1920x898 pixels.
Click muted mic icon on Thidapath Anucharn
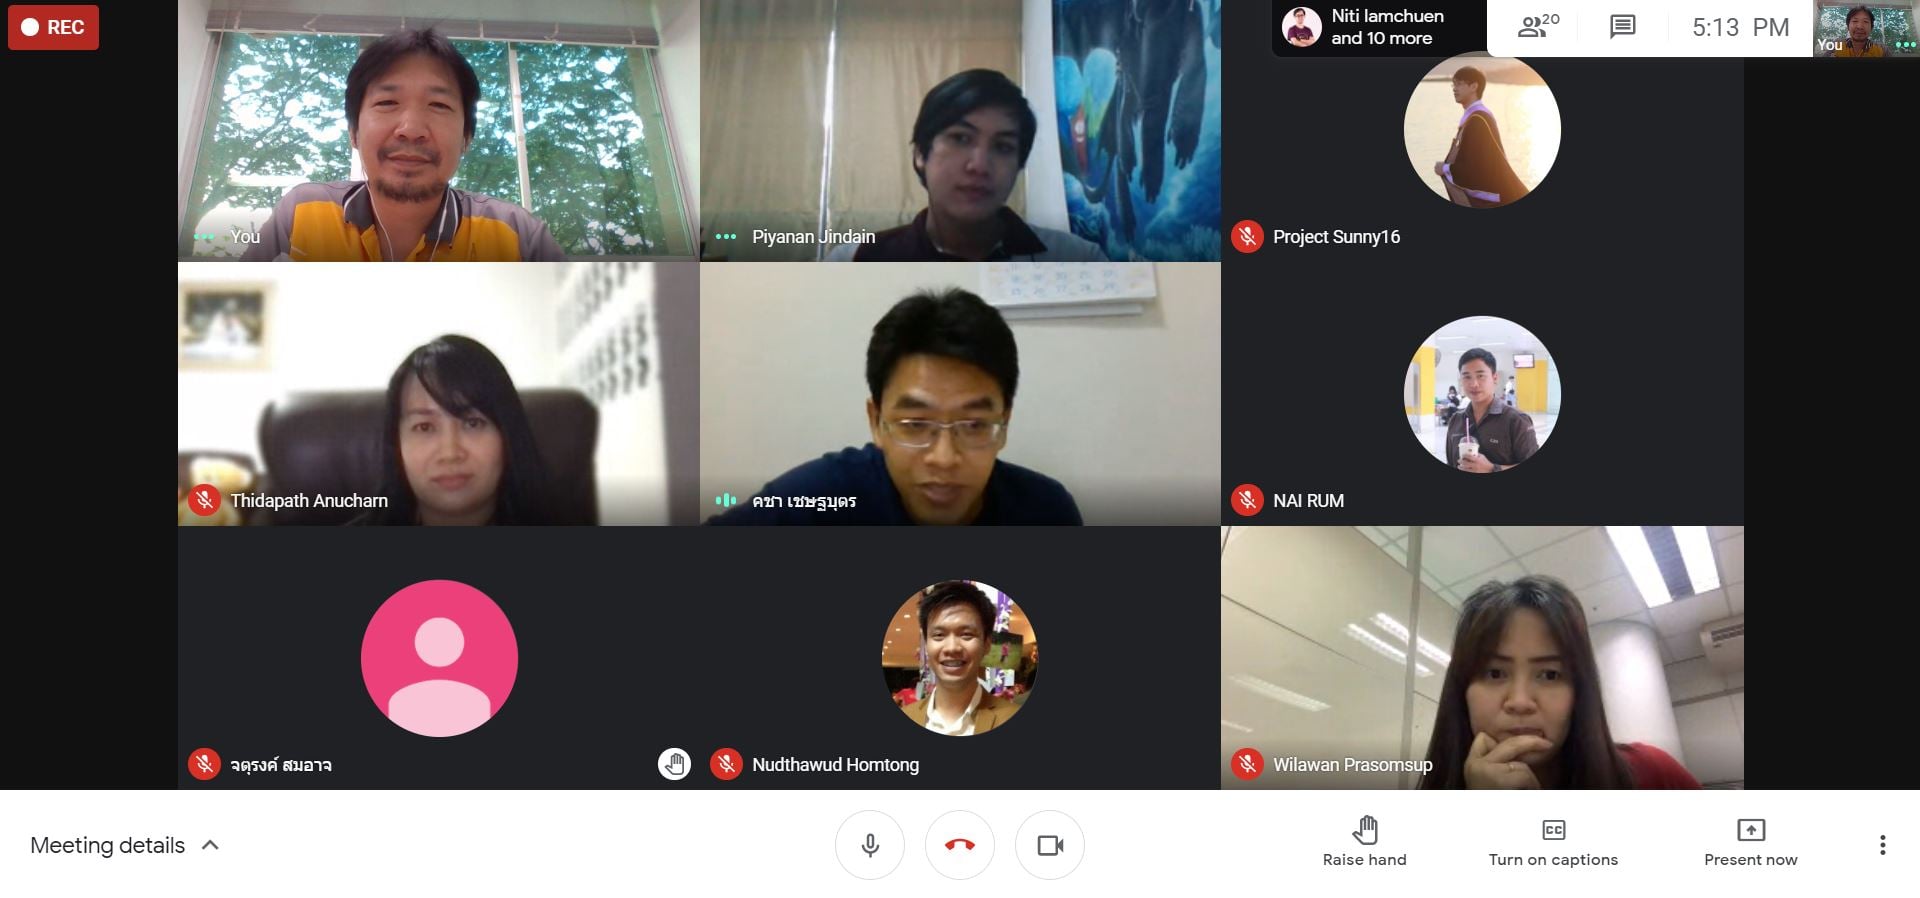click(204, 500)
